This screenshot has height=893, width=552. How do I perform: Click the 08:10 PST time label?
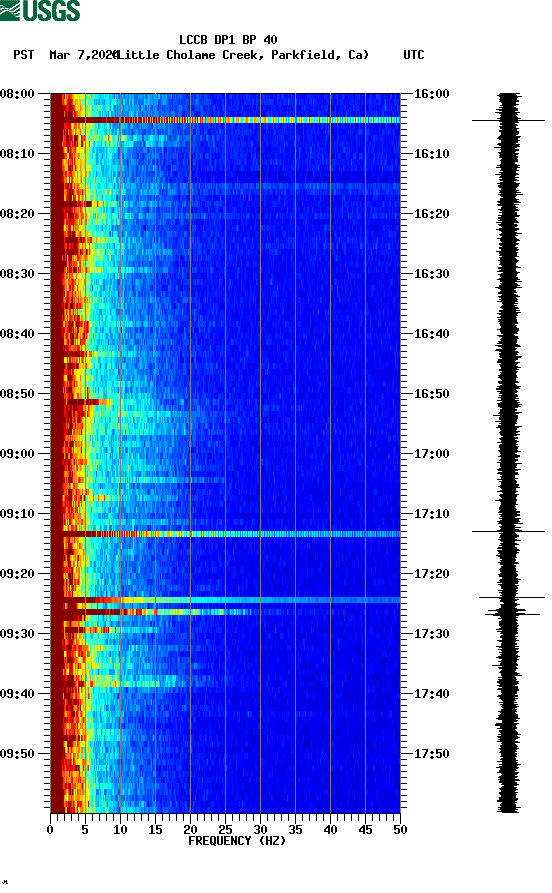[x=17, y=154]
